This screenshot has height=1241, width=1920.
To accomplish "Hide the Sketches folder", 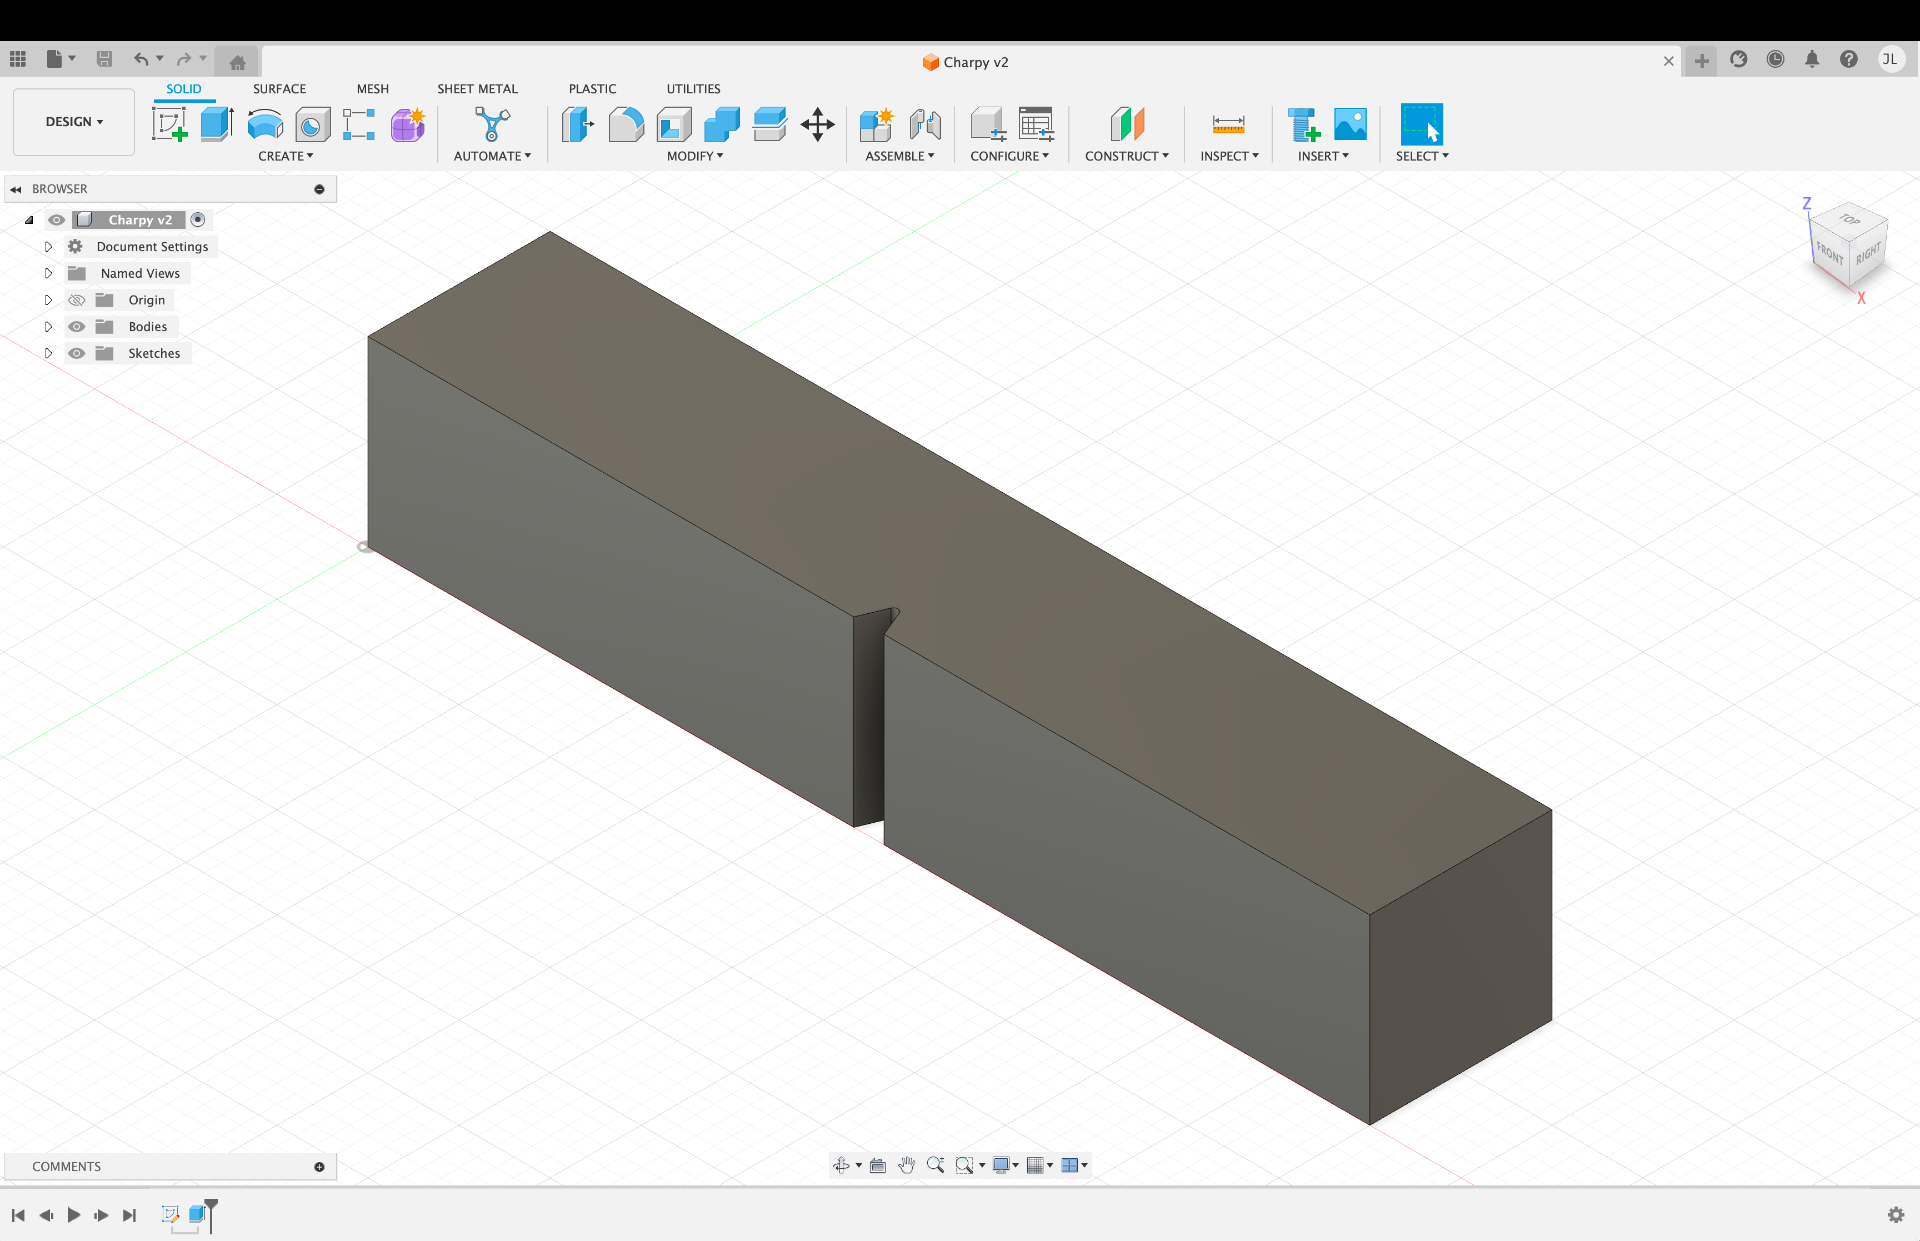I will point(76,353).
